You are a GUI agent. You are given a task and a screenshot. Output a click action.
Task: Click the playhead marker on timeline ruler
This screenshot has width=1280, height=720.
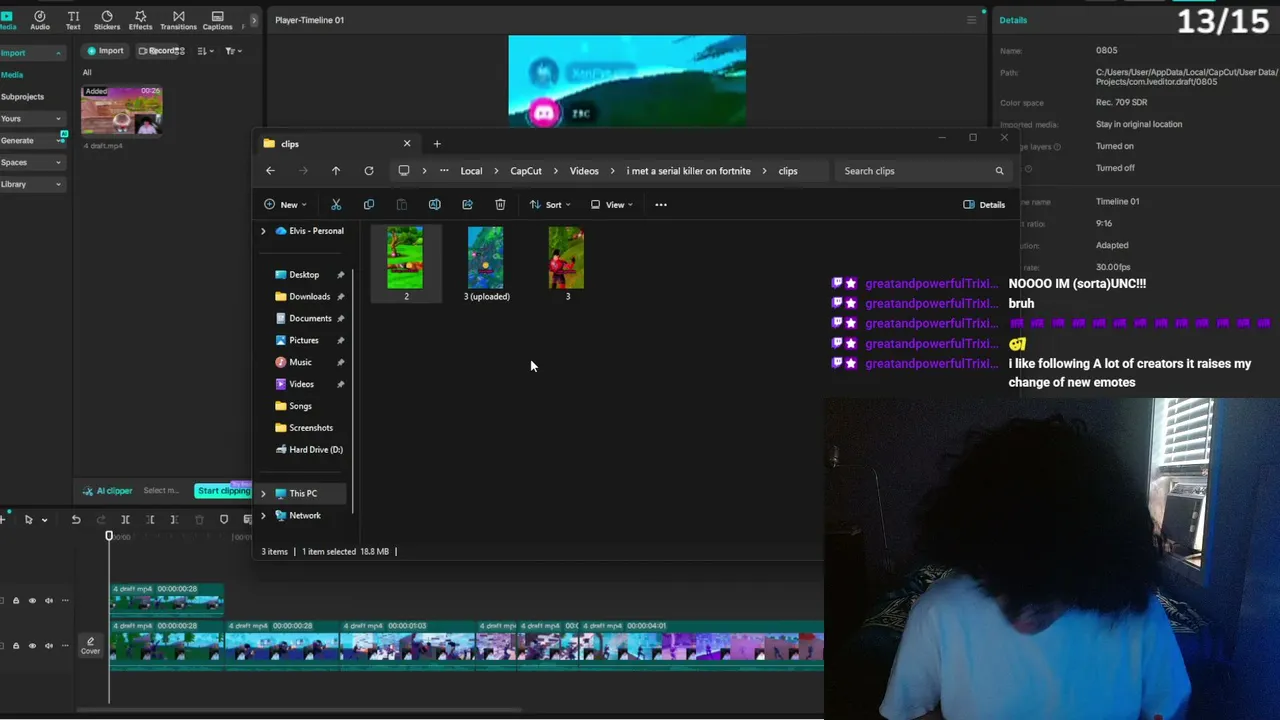coord(109,536)
